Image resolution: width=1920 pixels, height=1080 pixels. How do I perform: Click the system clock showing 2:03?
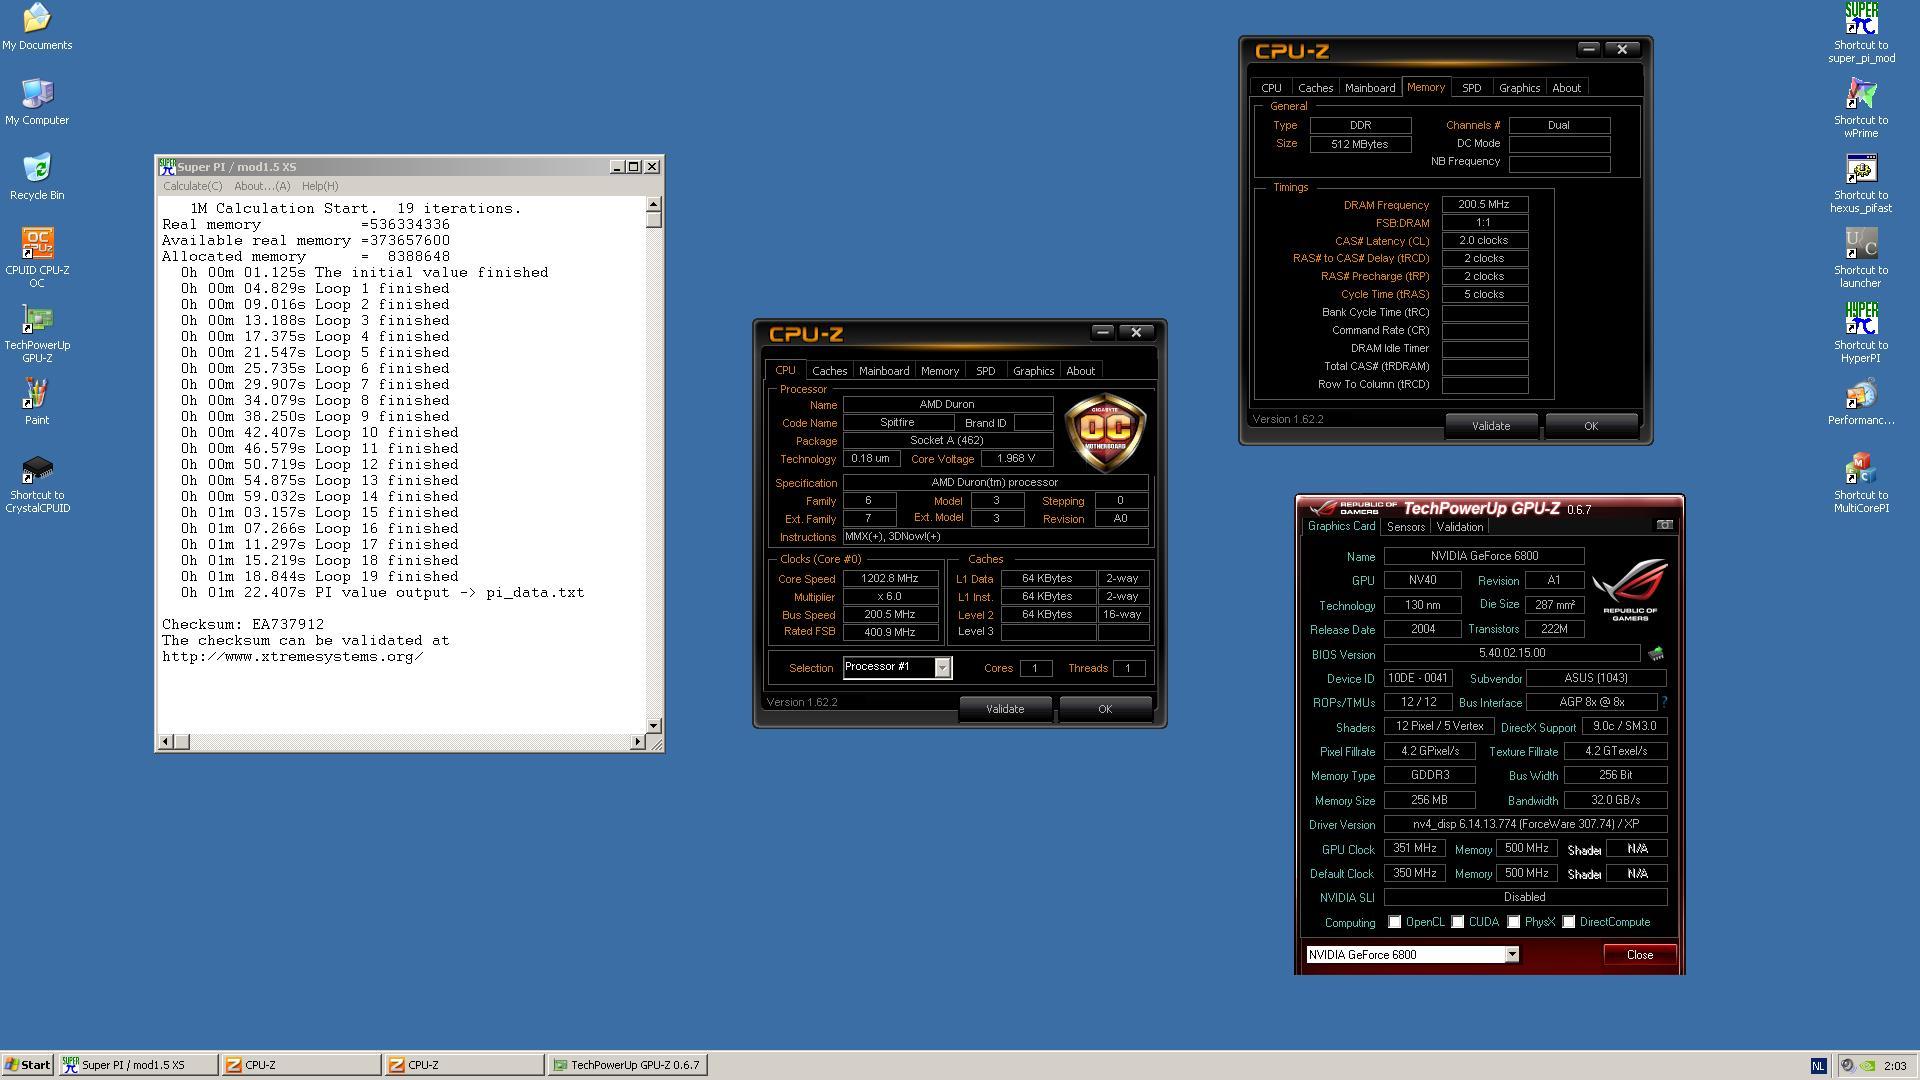(x=1894, y=1066)
